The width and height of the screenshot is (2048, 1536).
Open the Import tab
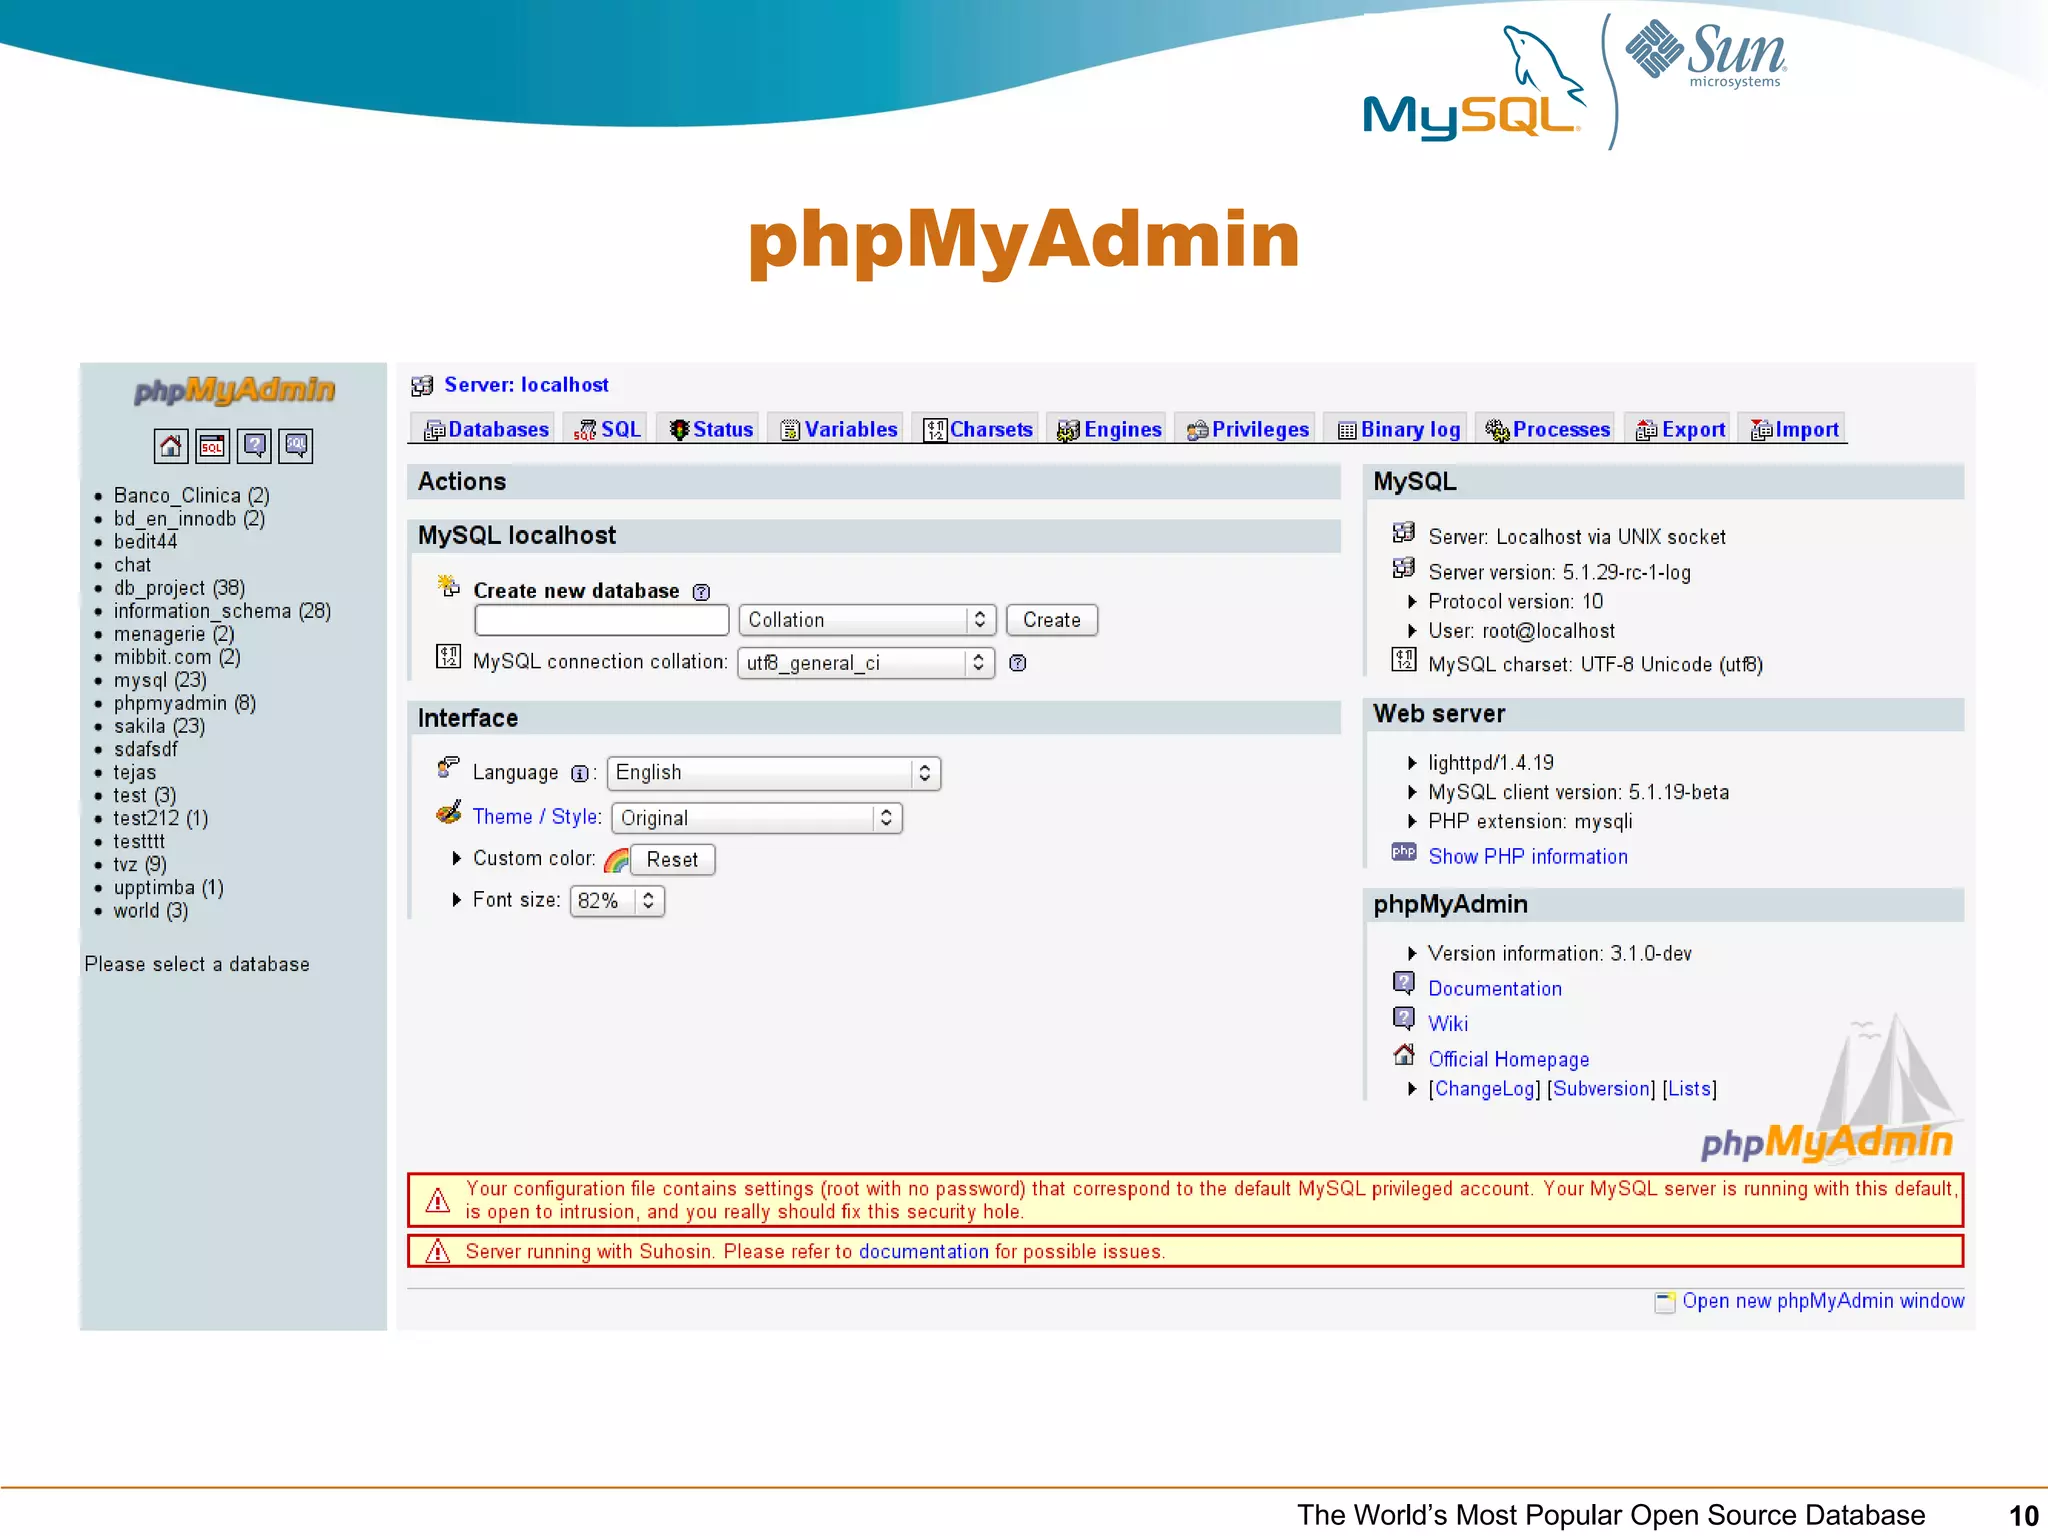pos(1794,429)
